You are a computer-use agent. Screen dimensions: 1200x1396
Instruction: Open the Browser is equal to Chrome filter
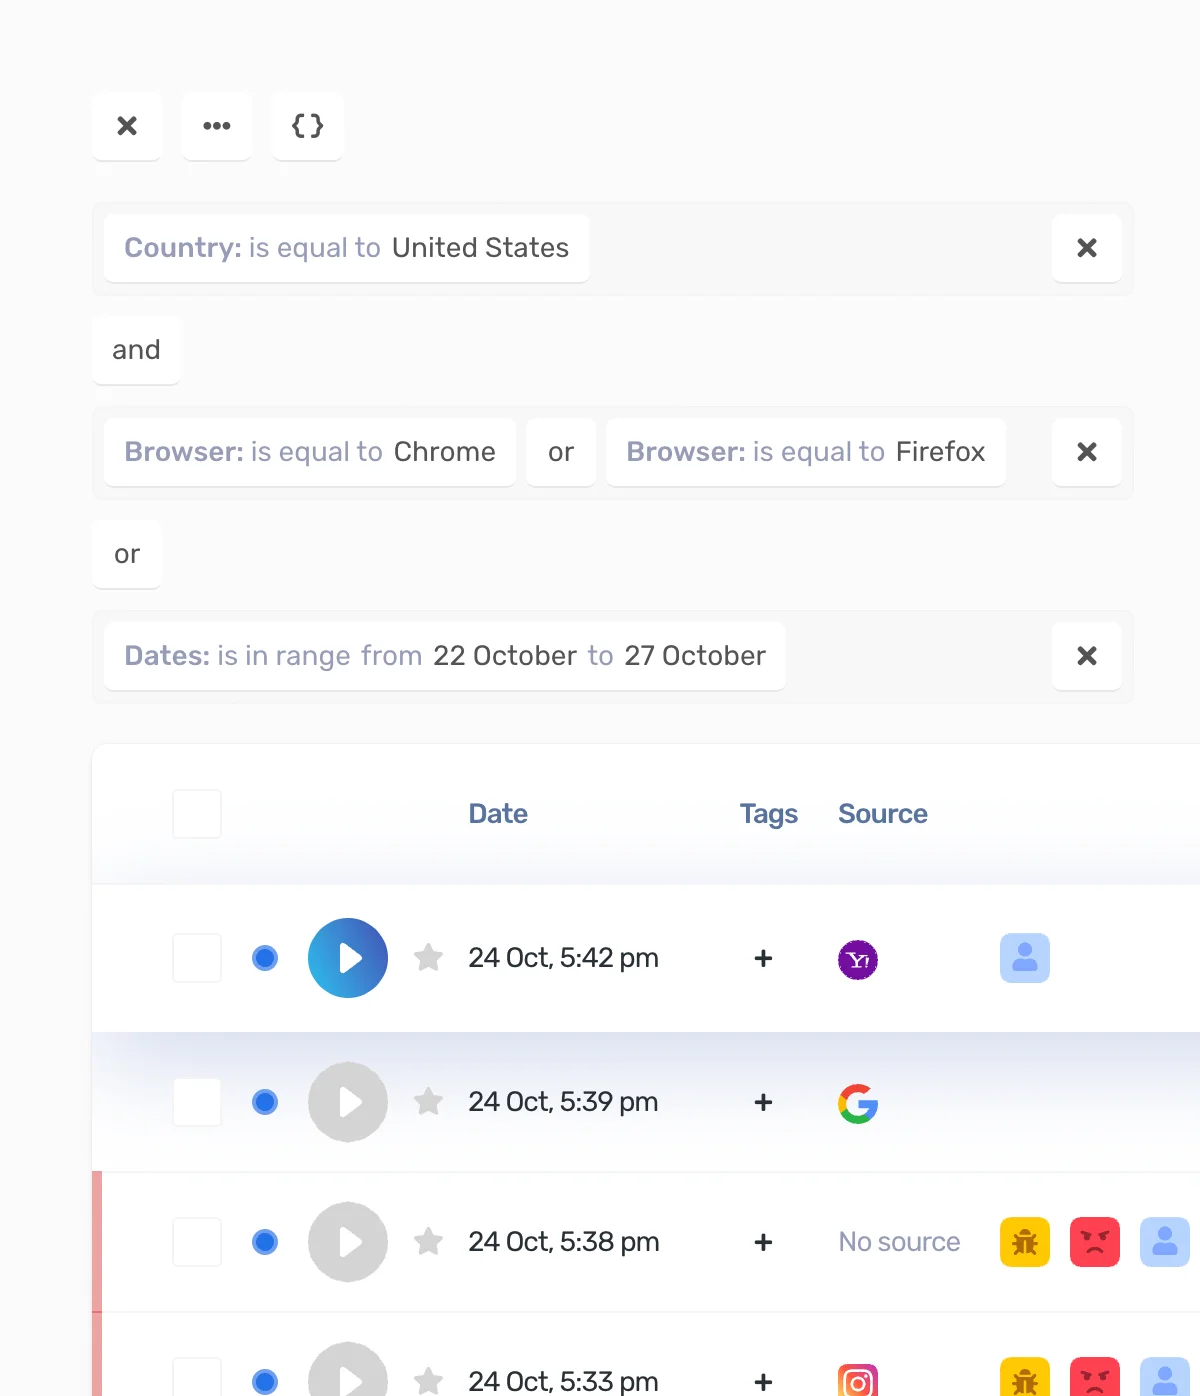coord(309,452)
